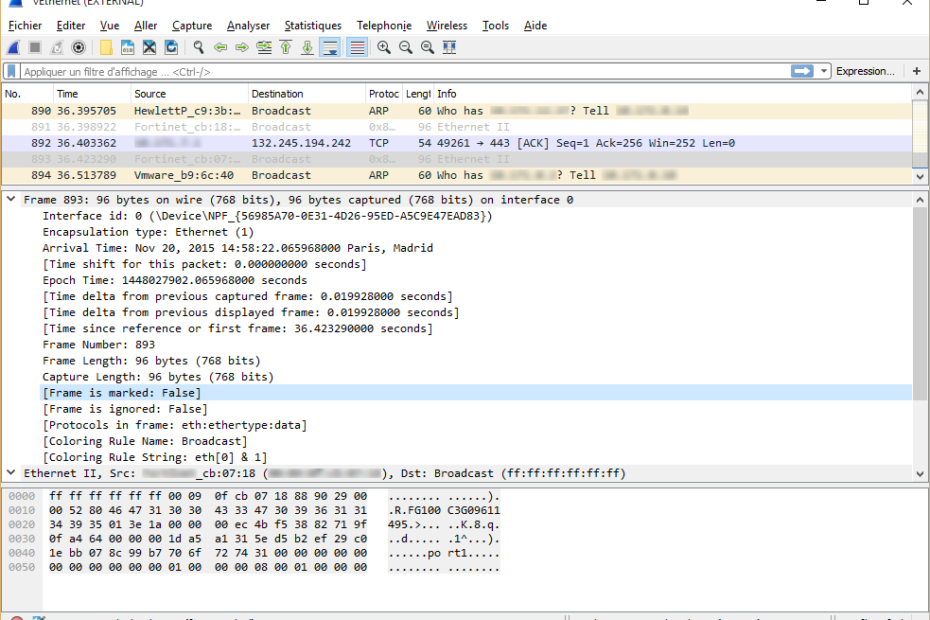This screenshot has width=930, height=620.
Task: Save the capture file
Action: click(x=128, y=47)
